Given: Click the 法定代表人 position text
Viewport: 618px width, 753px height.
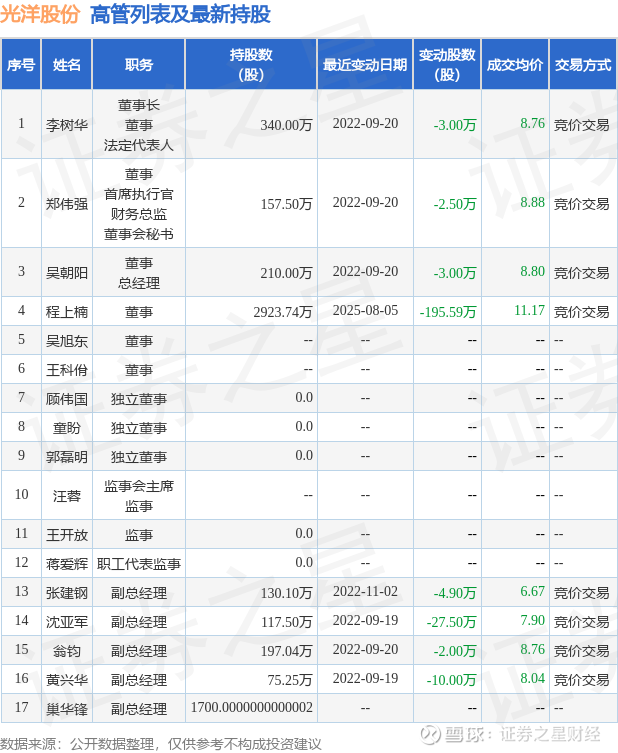Looking at the screenshot, I should tap(139, 145).
